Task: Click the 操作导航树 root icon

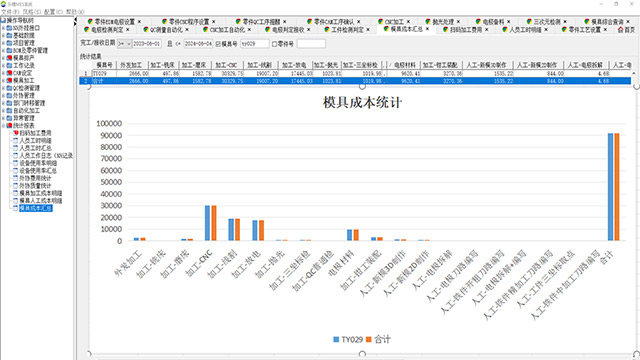Action: point(3,20)
